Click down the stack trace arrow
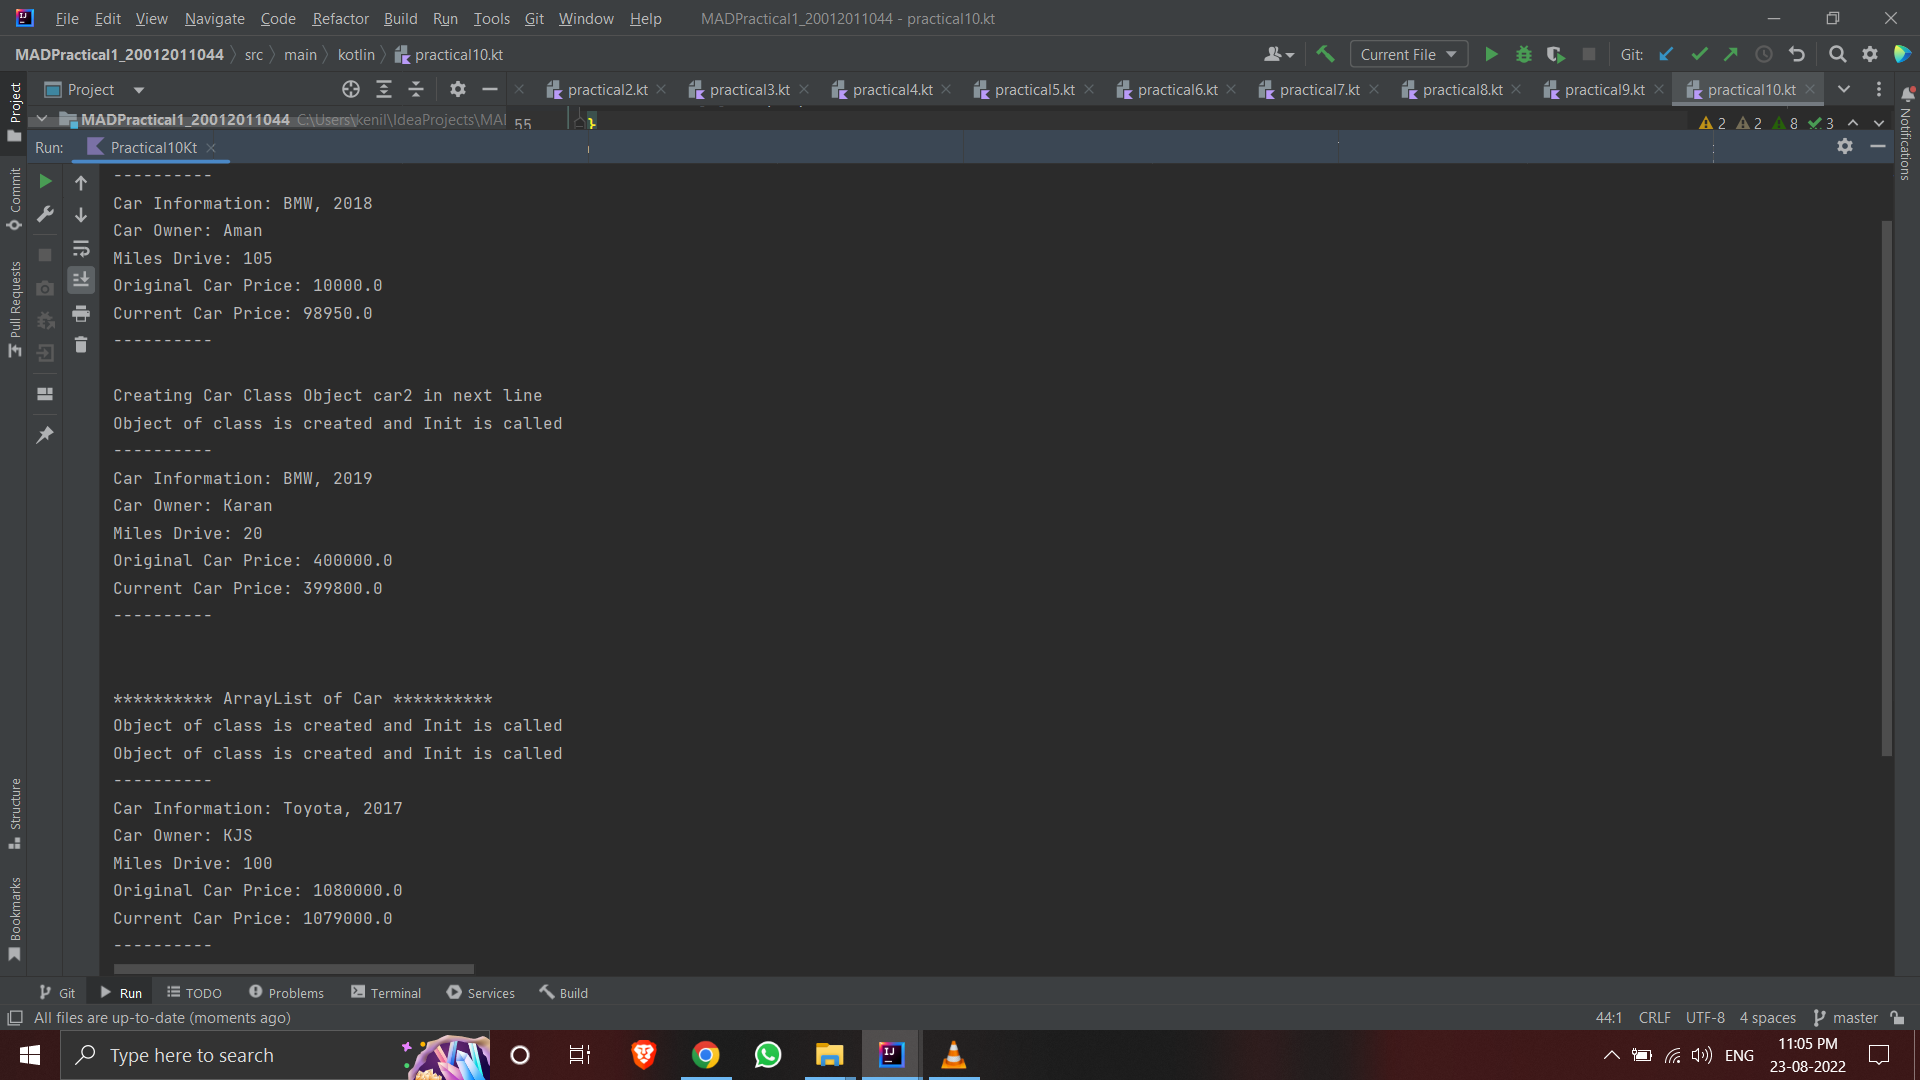 81,215
